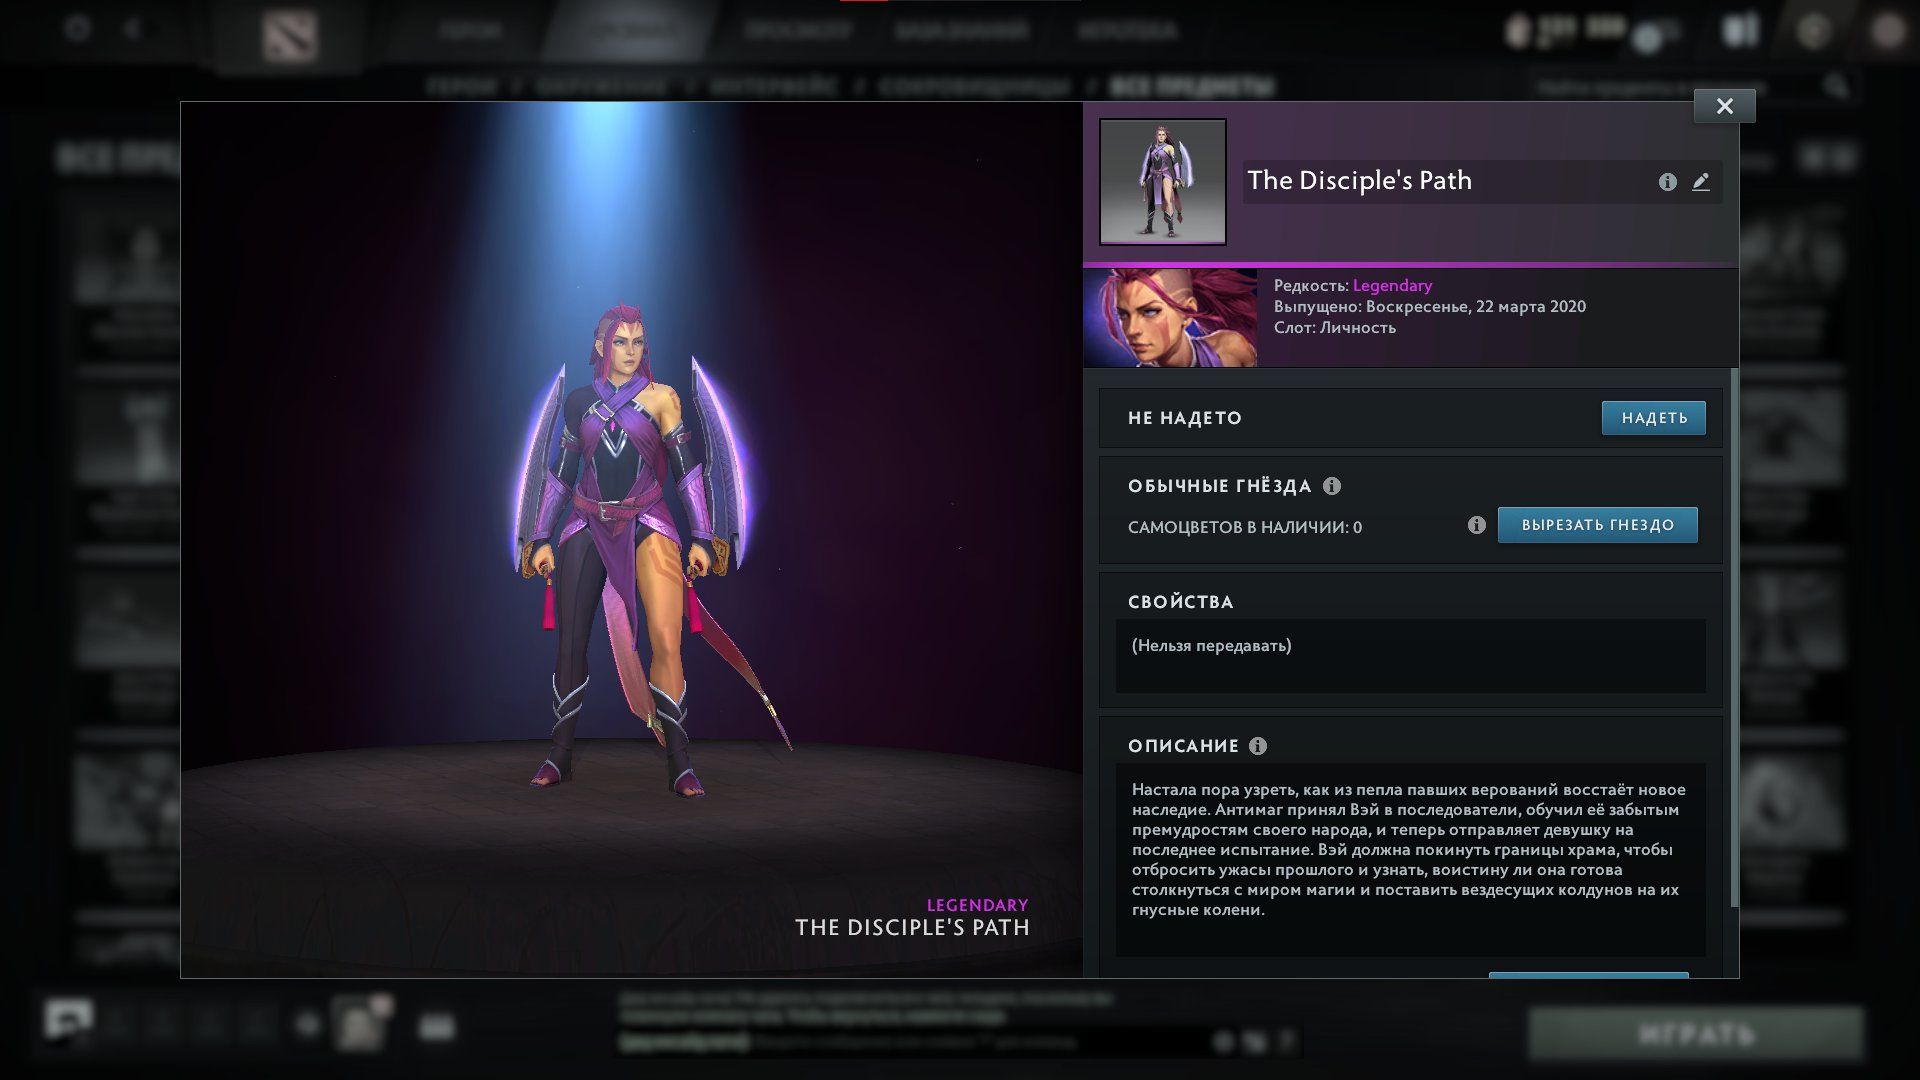Open settings via the gear icon
The width and height of the screenshot is (1920, 1080).
click(x=78, y=28)
